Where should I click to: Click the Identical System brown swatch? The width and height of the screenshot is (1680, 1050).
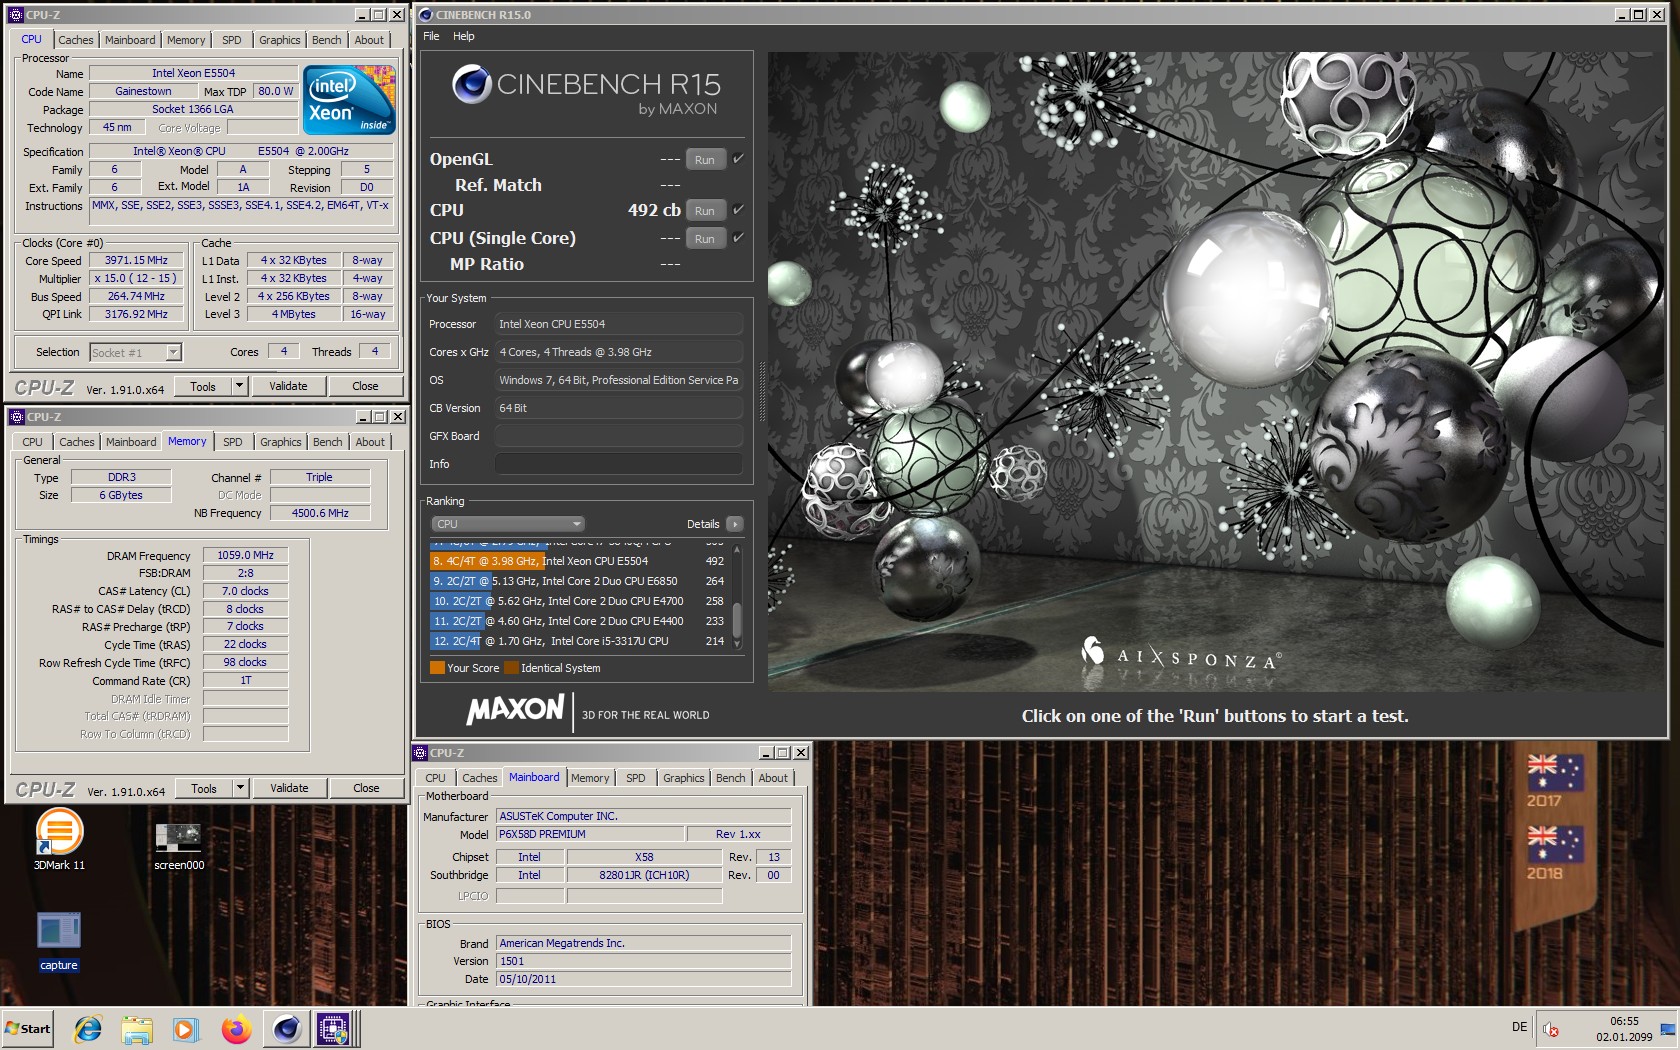click(x=511, y=668)
